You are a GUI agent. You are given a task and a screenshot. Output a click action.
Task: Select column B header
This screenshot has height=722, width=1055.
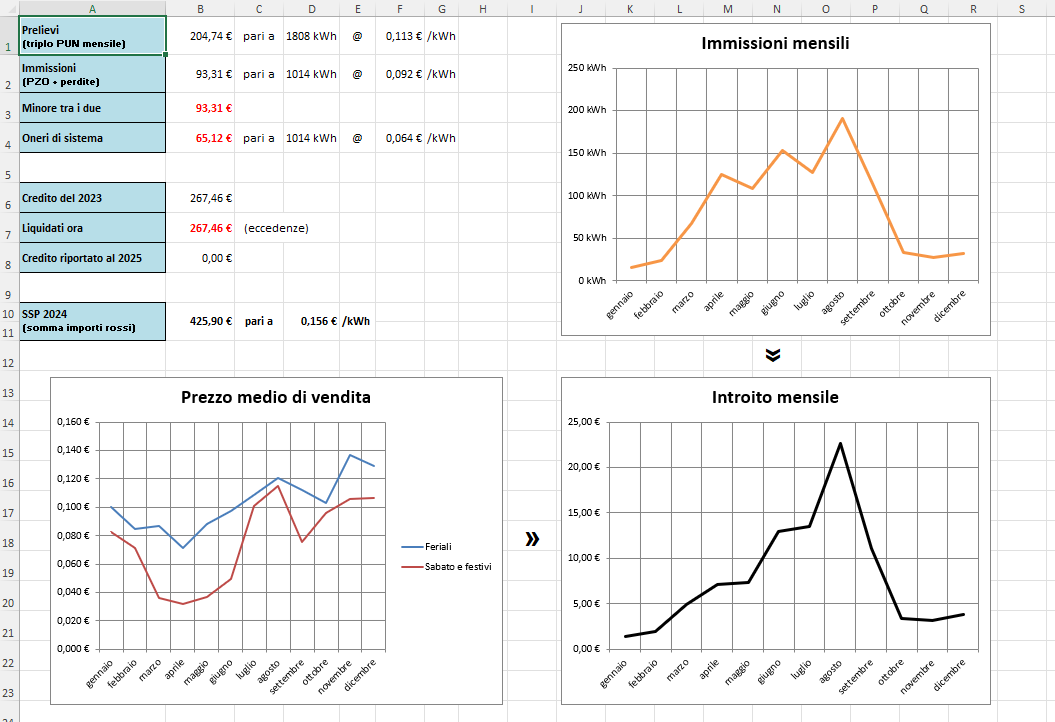(x=201, y=9)
